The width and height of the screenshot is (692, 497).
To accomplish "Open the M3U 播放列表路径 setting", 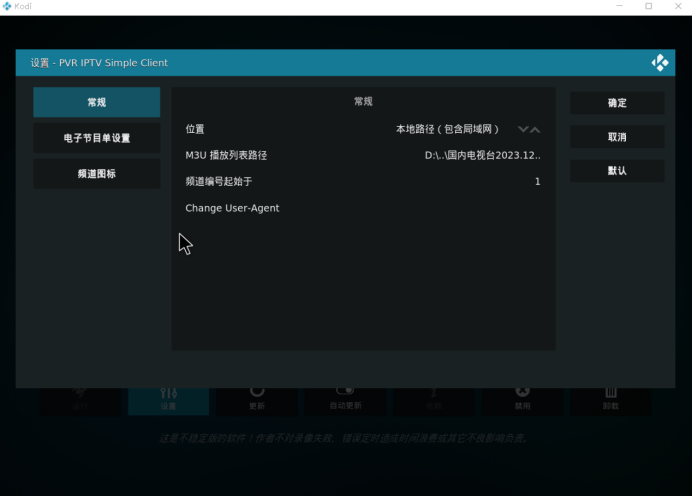I will tap(363, 155).
